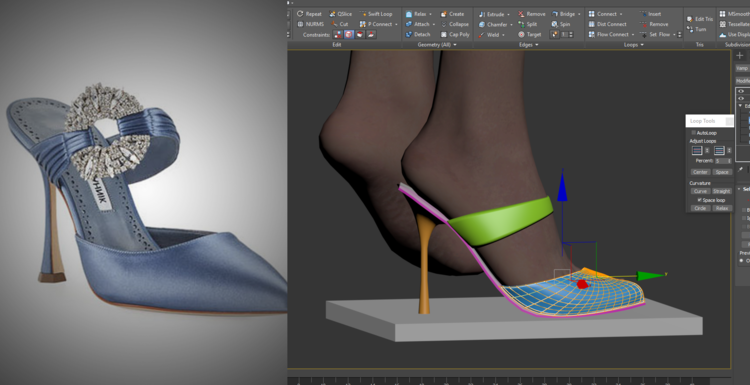Click the Relax button in Loop Tools
Viewport: 750px width, 385px height.
pyautogui.click(x=722, y=208)
